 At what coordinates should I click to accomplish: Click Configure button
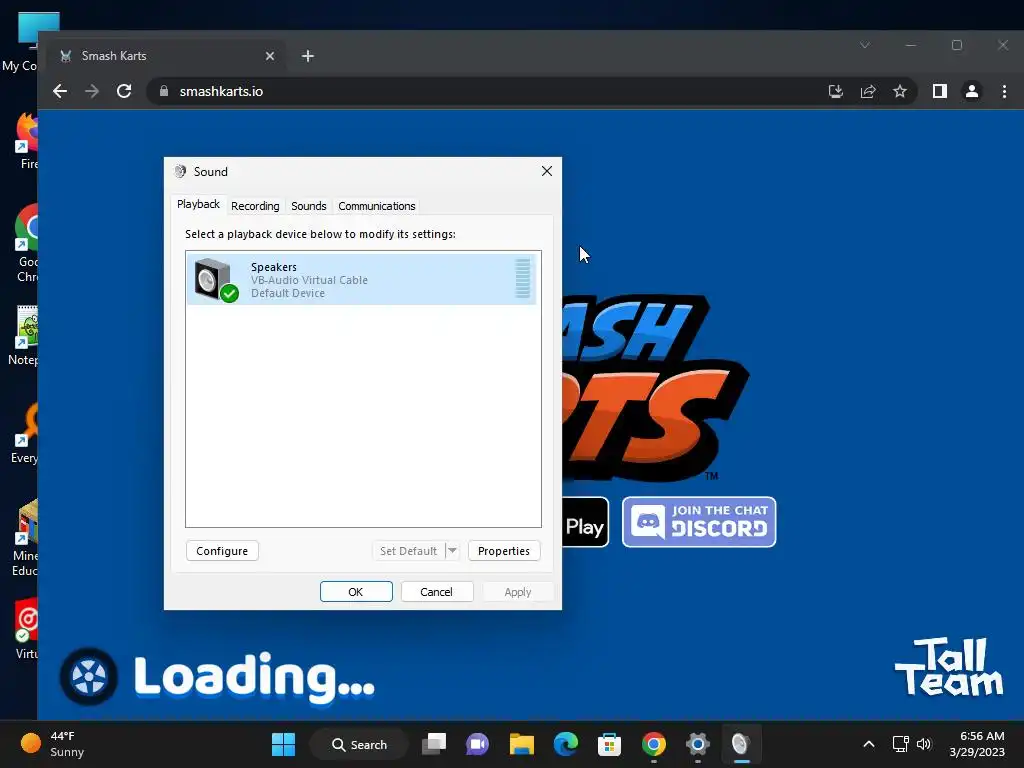tap(222, 551)
